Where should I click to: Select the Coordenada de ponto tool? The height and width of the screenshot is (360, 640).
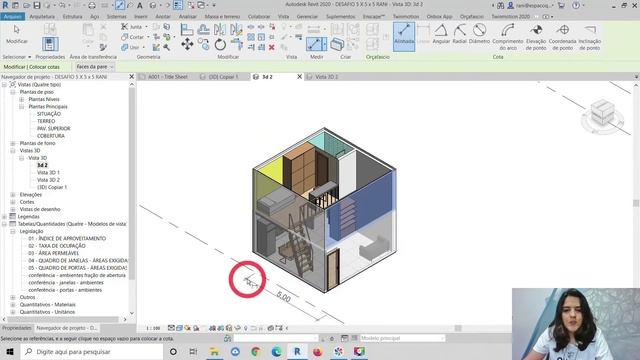562,37
